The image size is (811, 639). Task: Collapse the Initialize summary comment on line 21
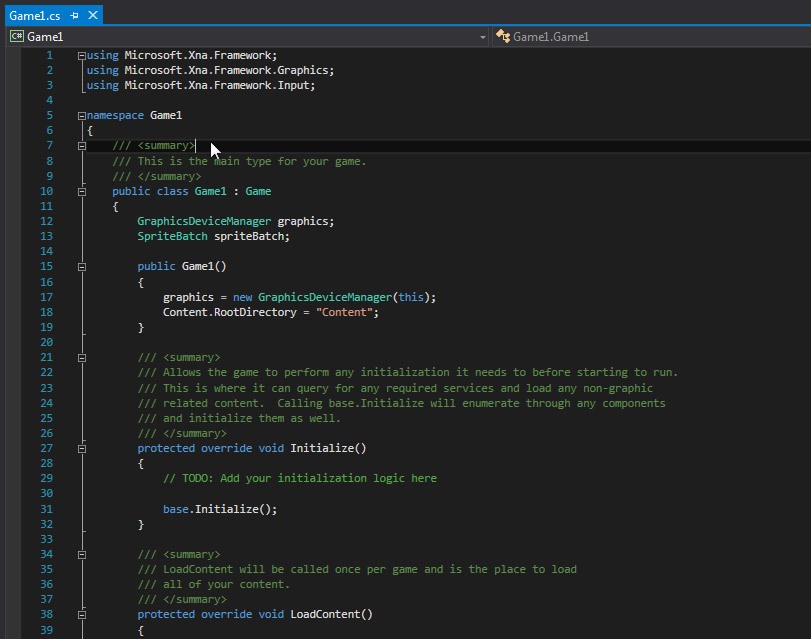(x=82, y=357)
